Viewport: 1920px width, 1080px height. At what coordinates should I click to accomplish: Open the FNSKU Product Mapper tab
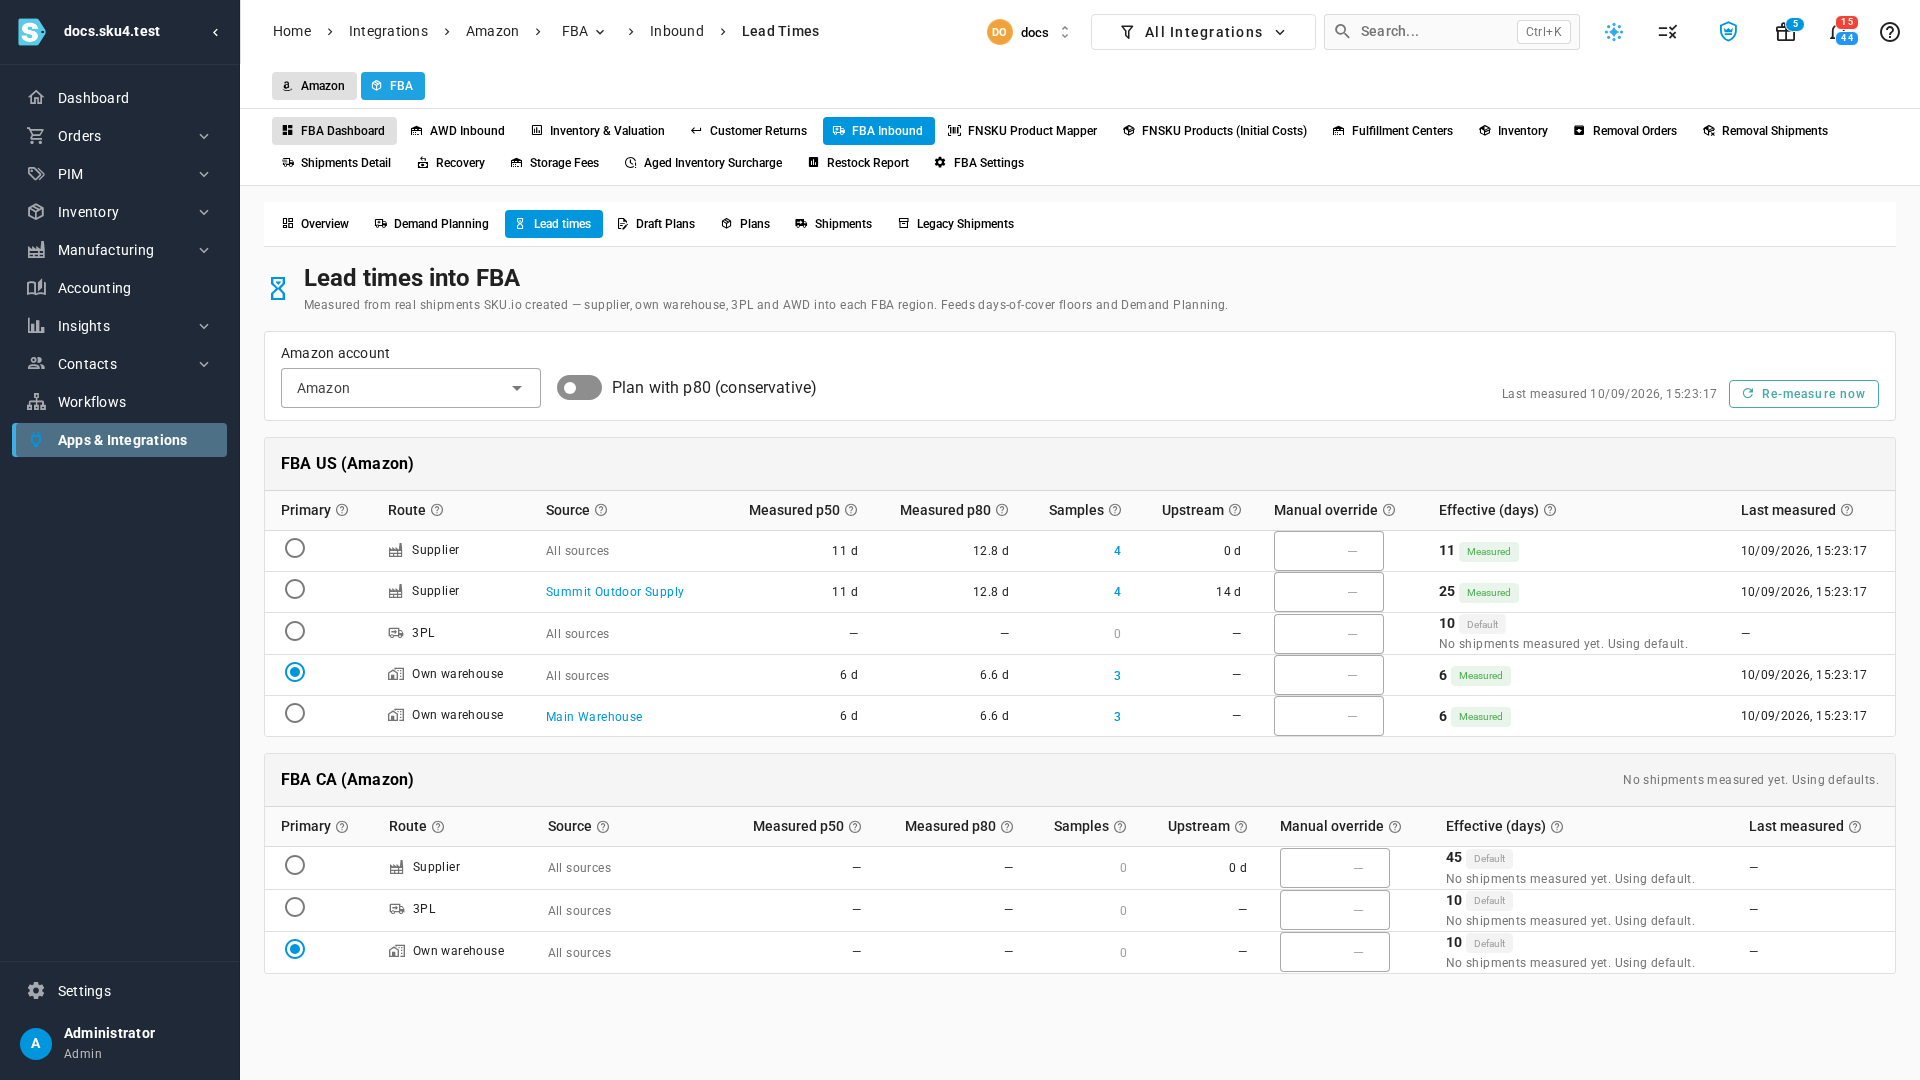[x=1022, y=131]
